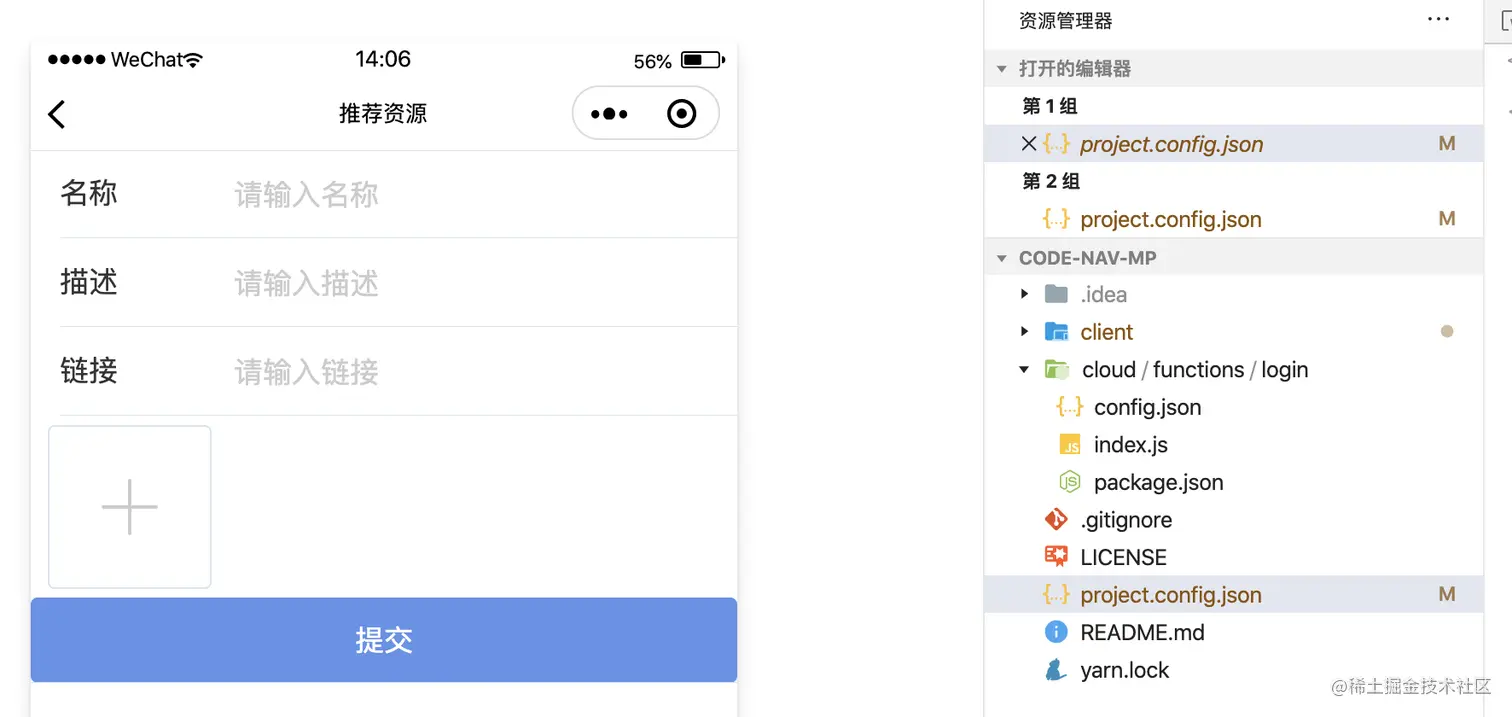
Task: Click the 链接 field label
Action: [89, 370]
